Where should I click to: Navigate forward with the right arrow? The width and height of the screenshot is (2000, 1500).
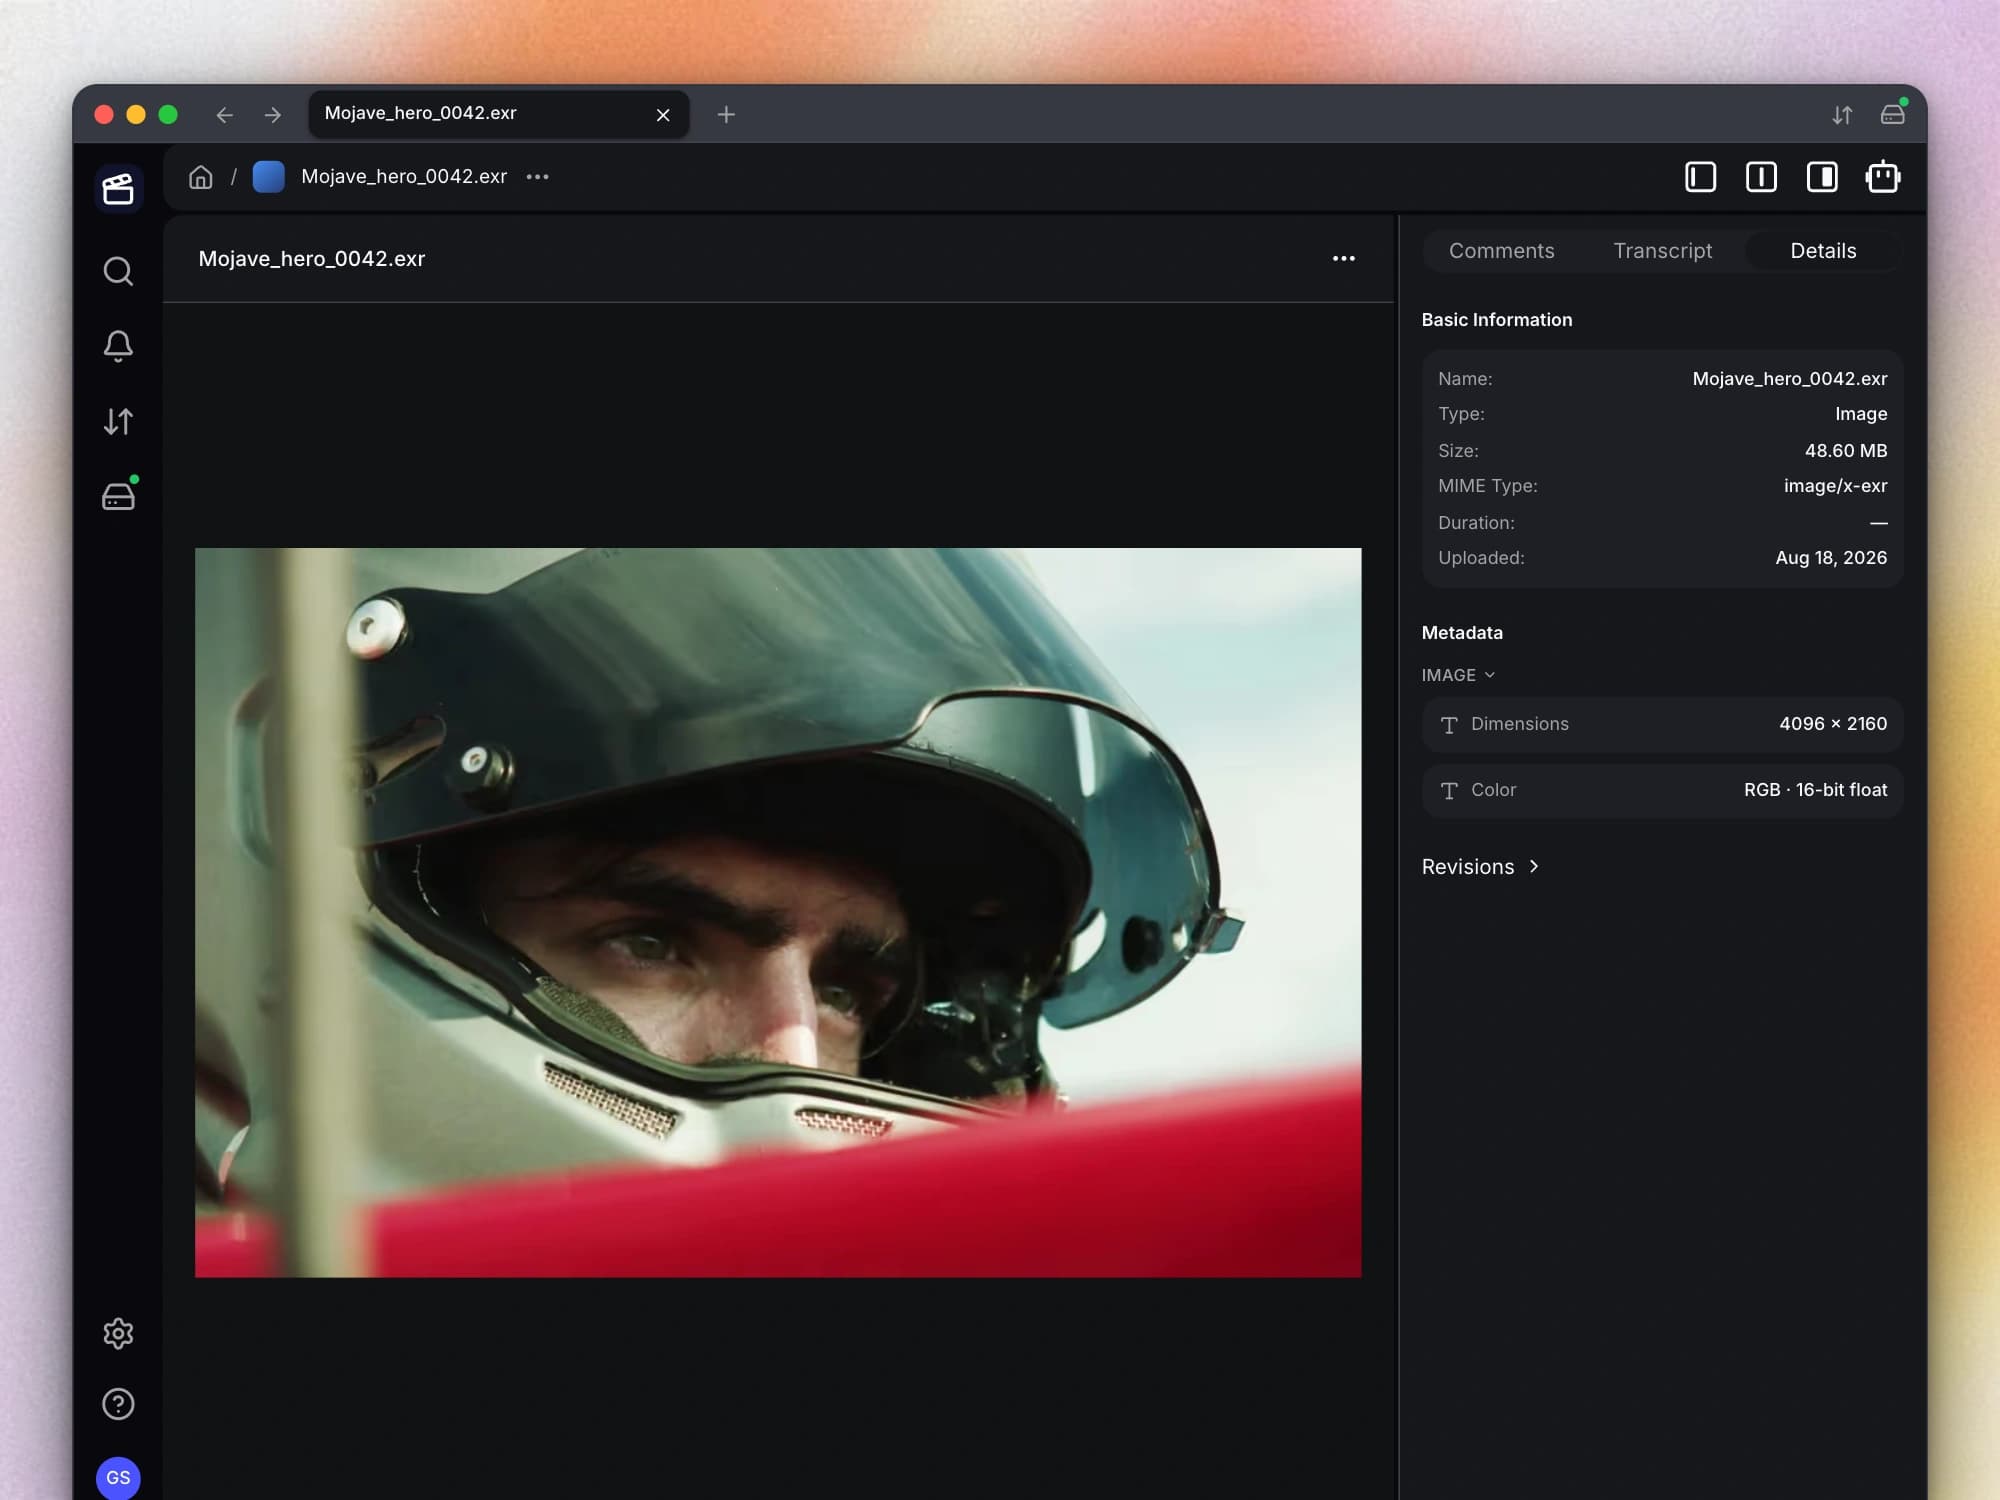(272, 115)
